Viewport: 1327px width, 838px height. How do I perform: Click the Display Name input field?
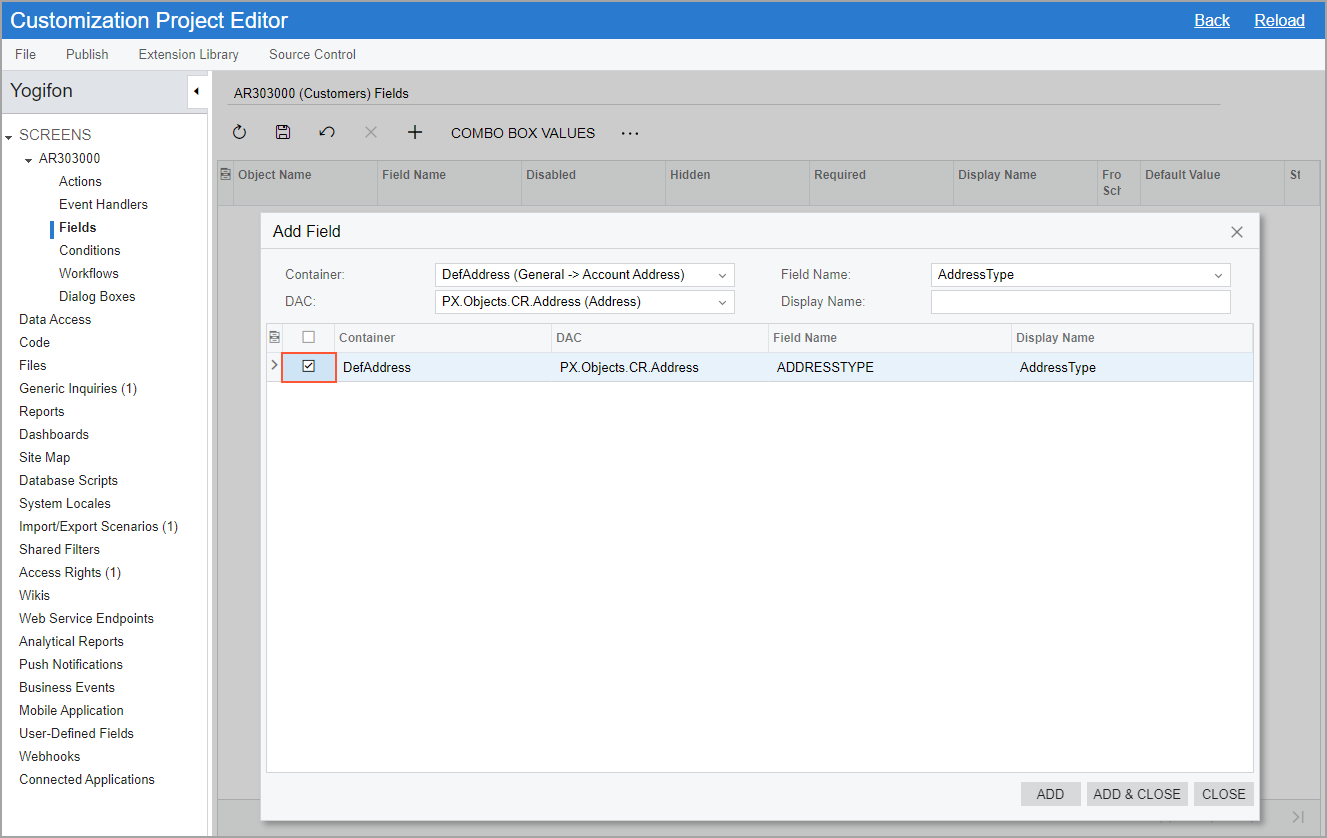(x=1080, y=302)
